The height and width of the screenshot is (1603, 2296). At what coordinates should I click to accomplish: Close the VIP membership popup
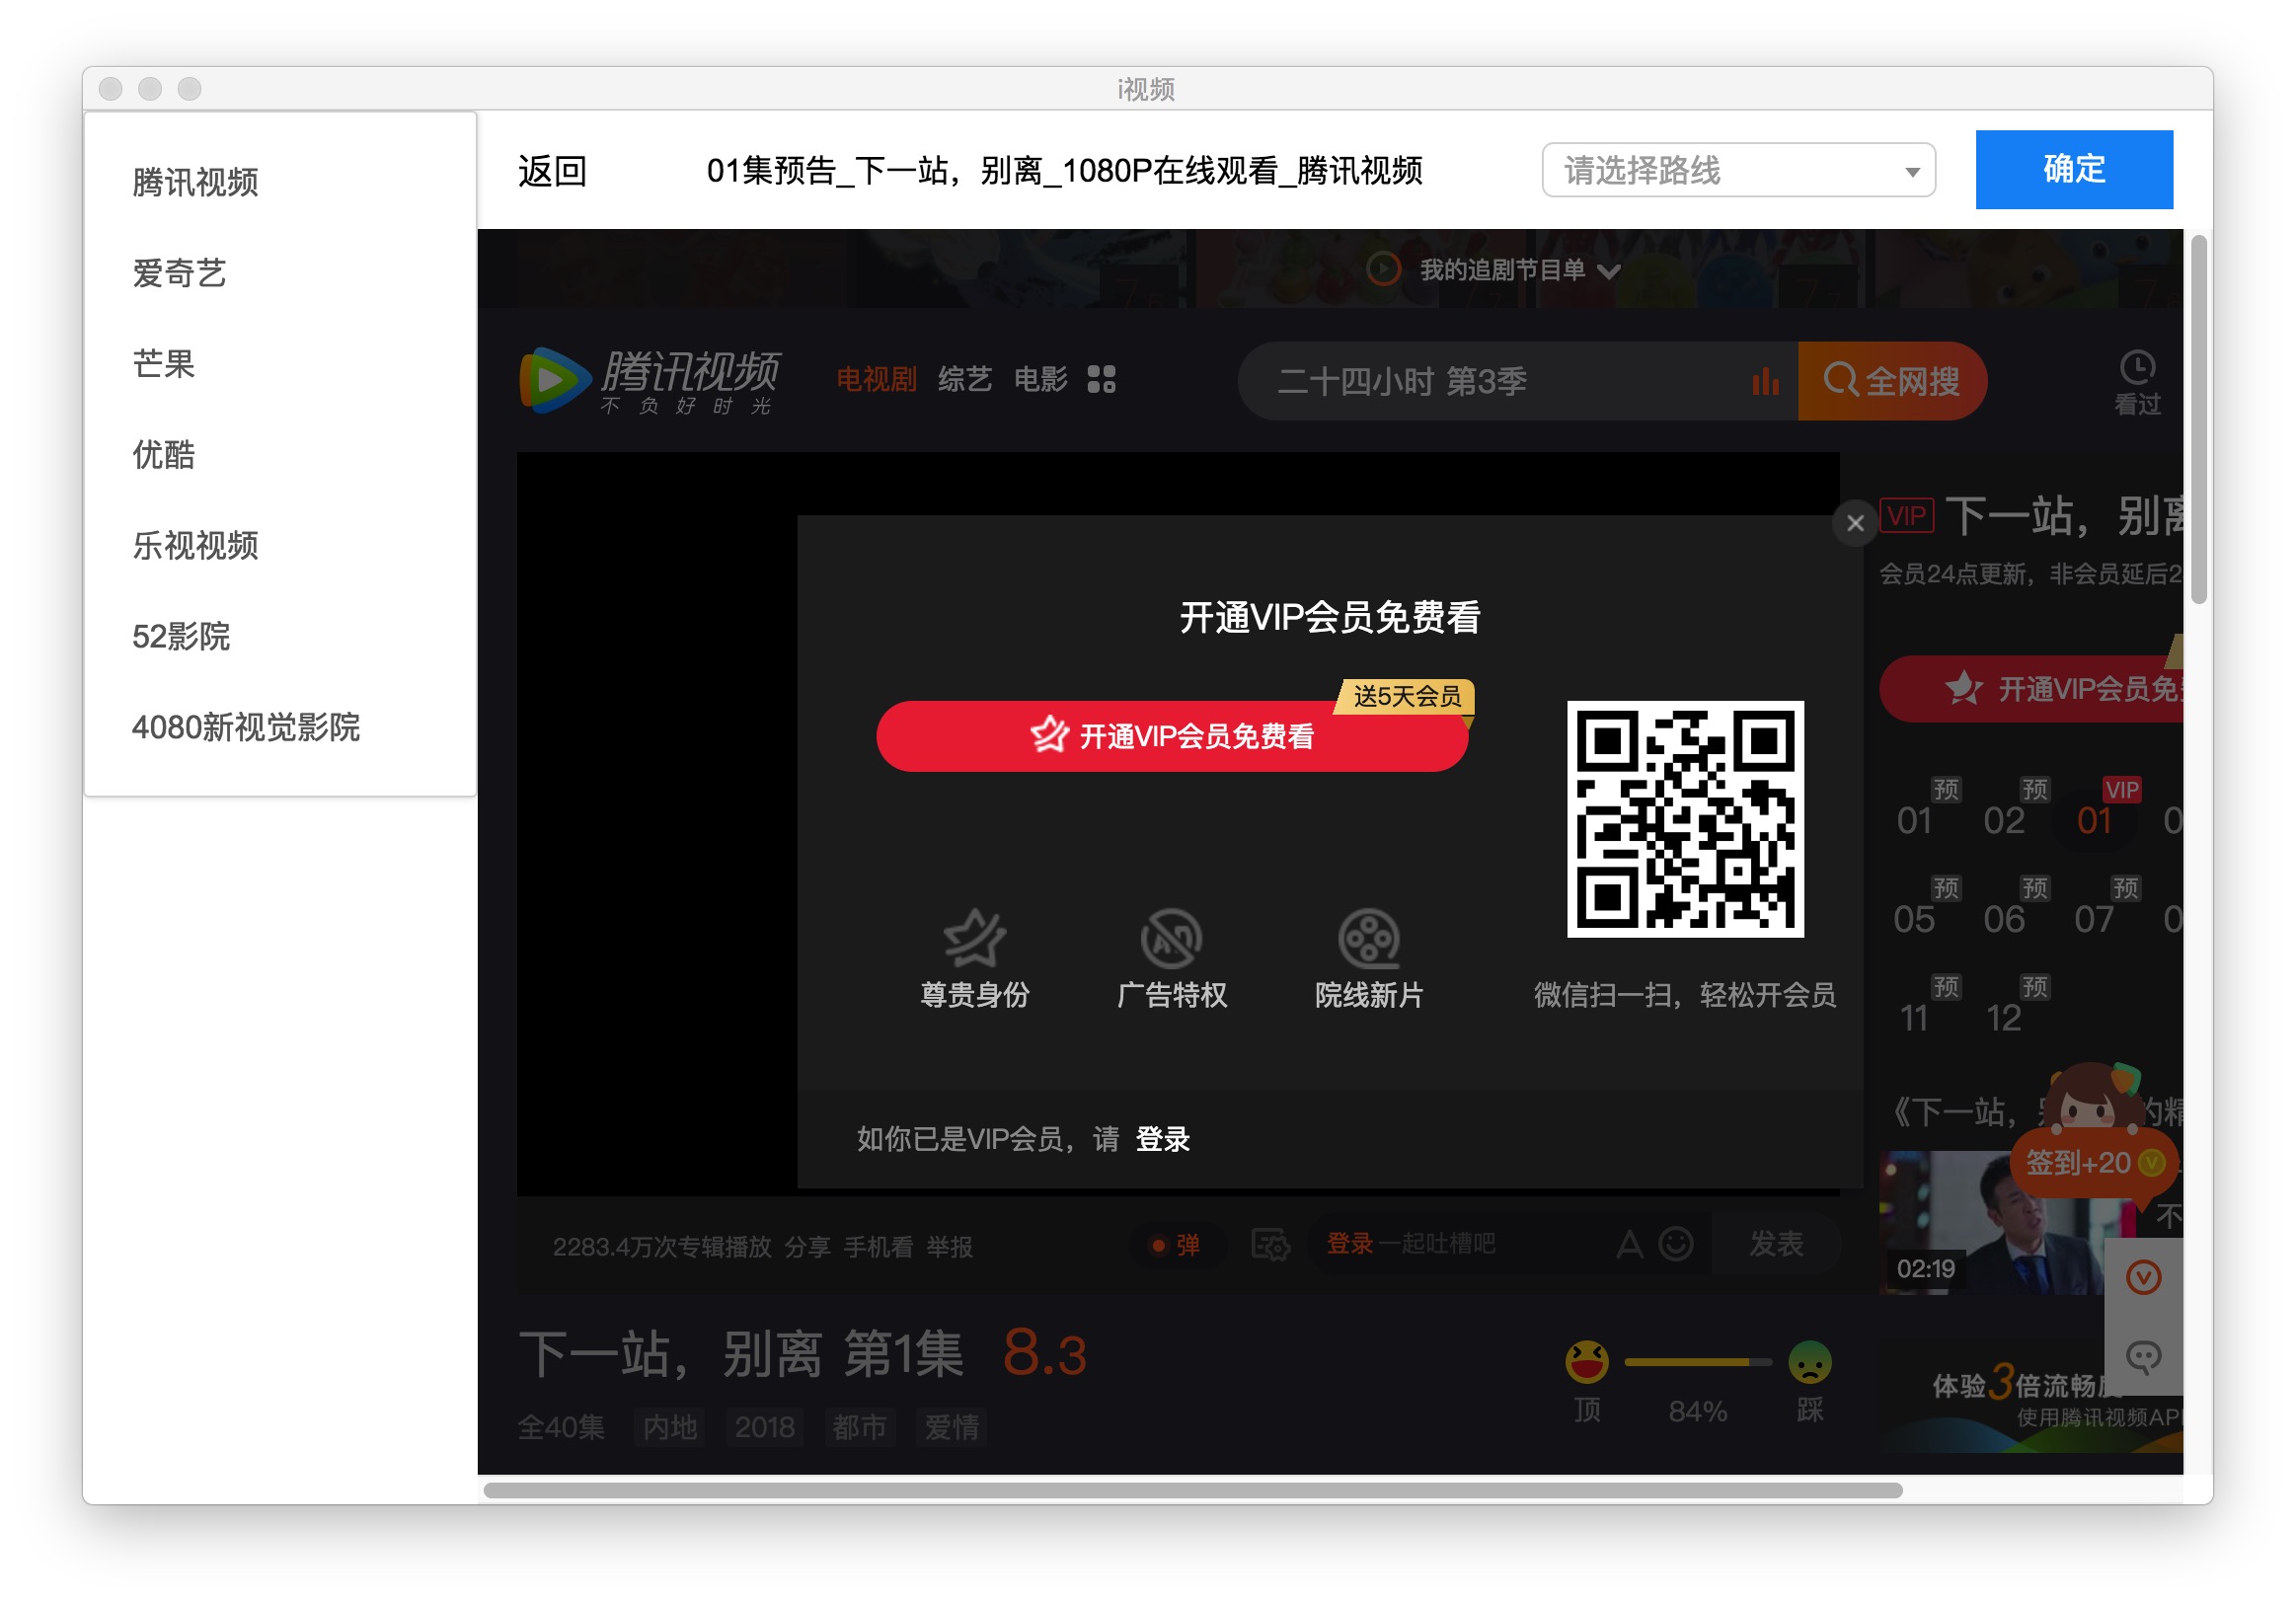click(x=1855, y=523)
